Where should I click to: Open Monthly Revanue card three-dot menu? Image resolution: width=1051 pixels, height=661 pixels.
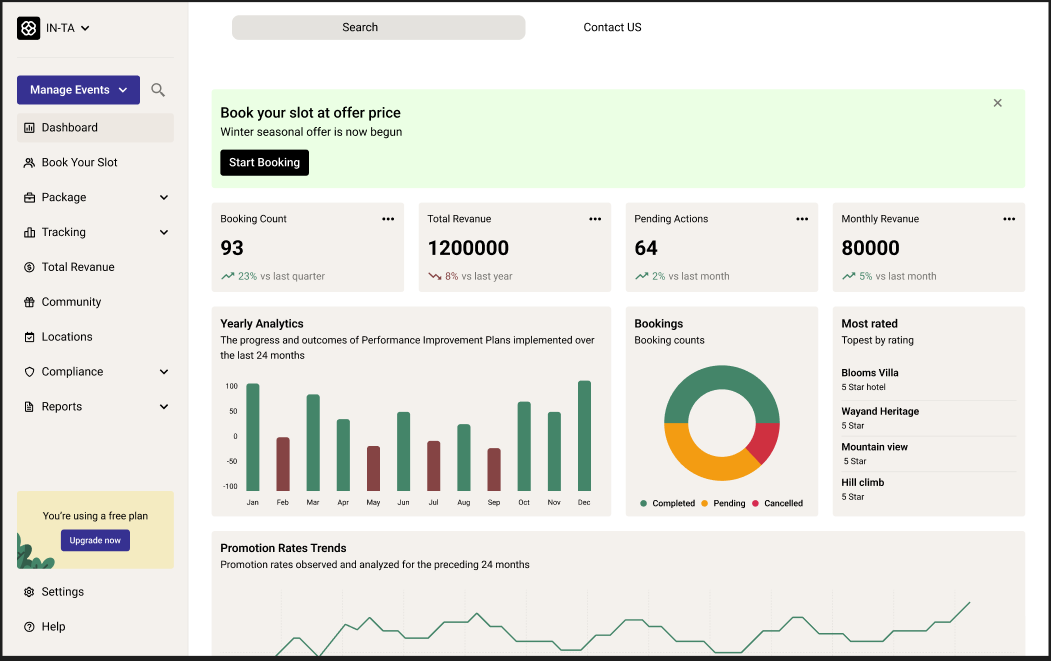coord(1009,219)
